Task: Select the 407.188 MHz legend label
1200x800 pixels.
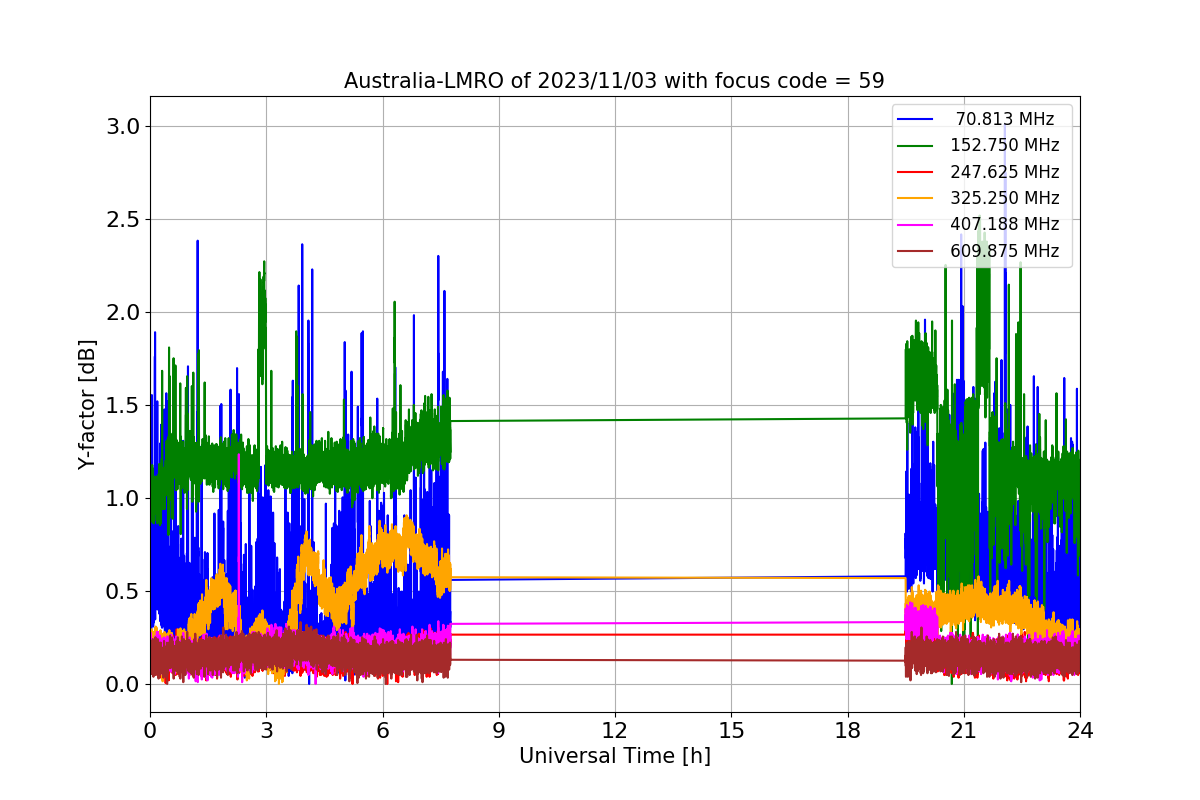Action: [x=1005, y=224]
